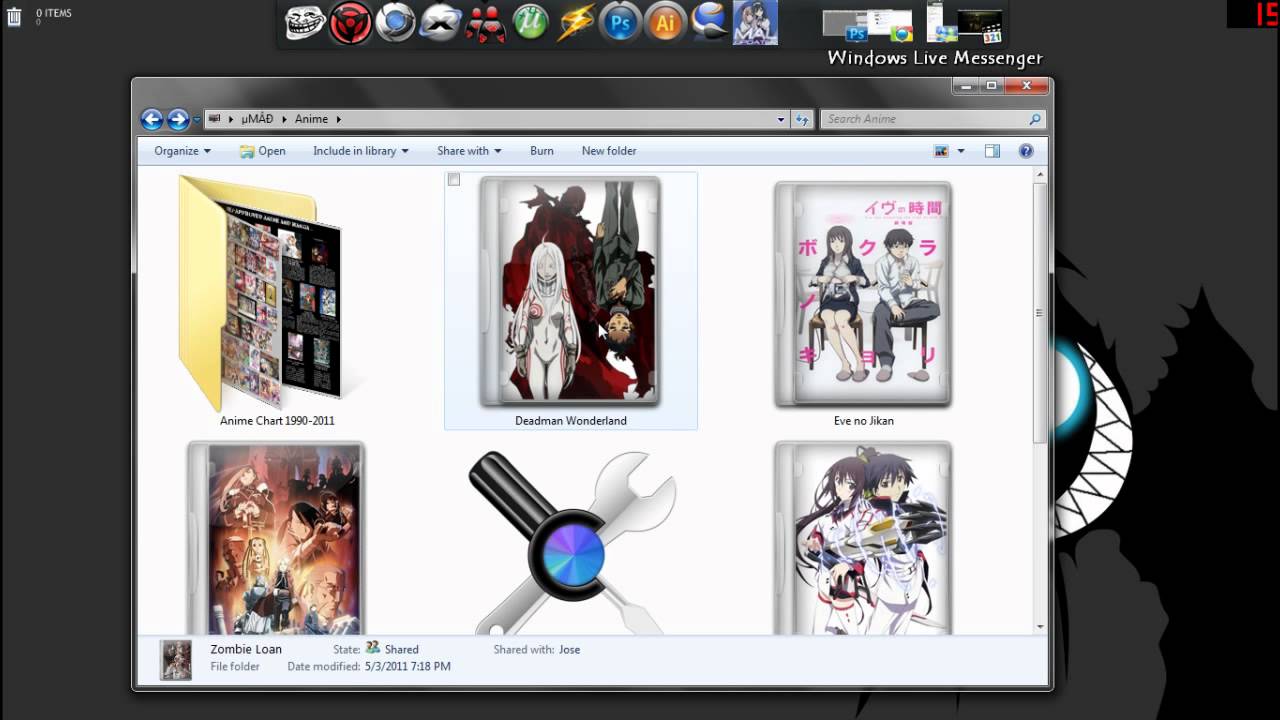Viewport: 1280px width, 720px height.
Task: Click the search magnifier icon
Action: tap(1035, 119)
